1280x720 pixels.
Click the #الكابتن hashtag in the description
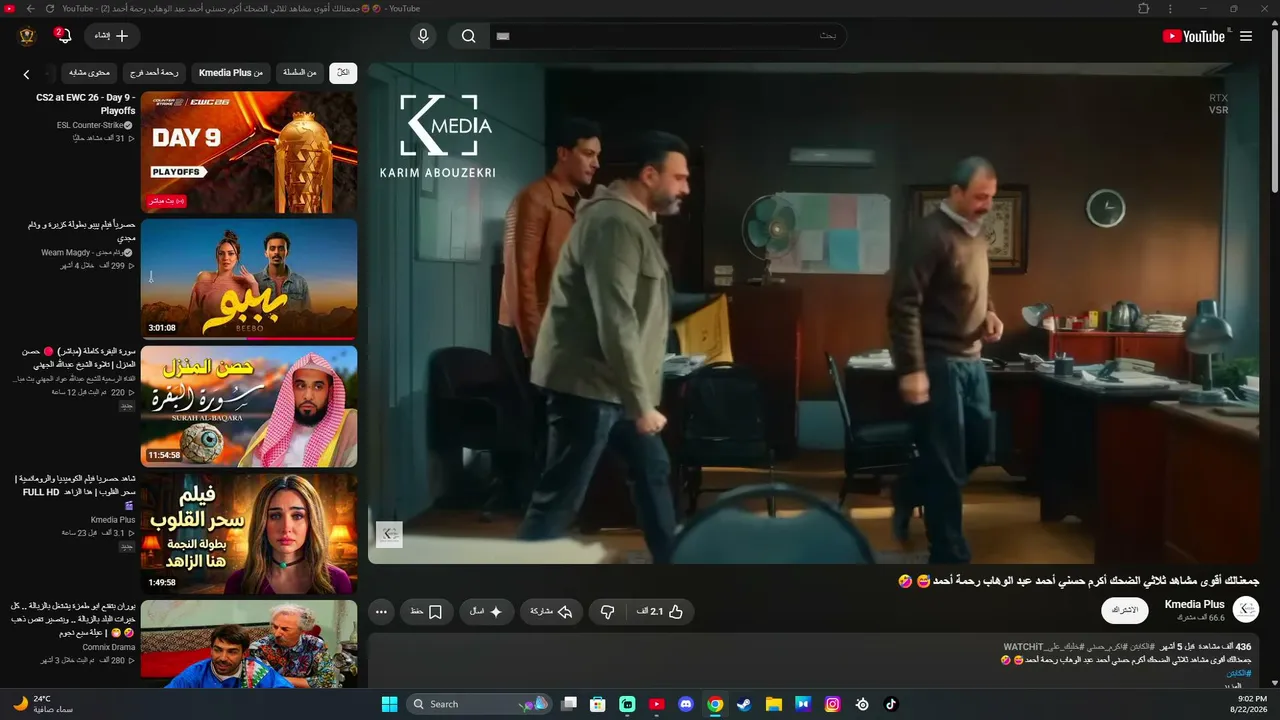click(1240, 673)
